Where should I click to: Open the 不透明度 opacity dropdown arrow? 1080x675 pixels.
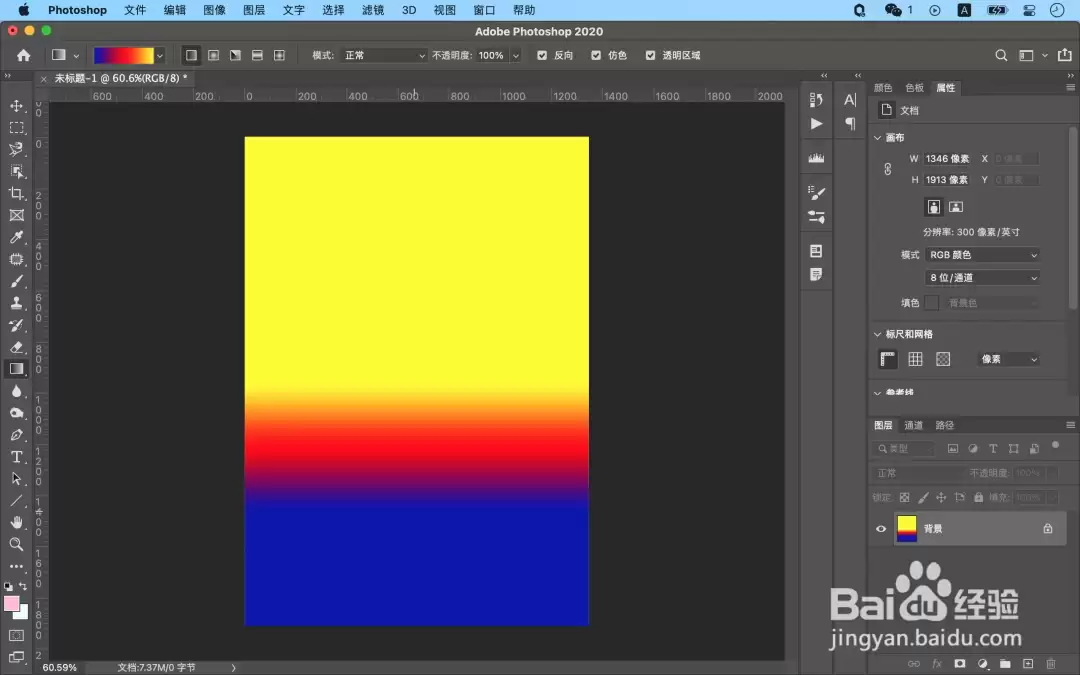pos(515,56)
